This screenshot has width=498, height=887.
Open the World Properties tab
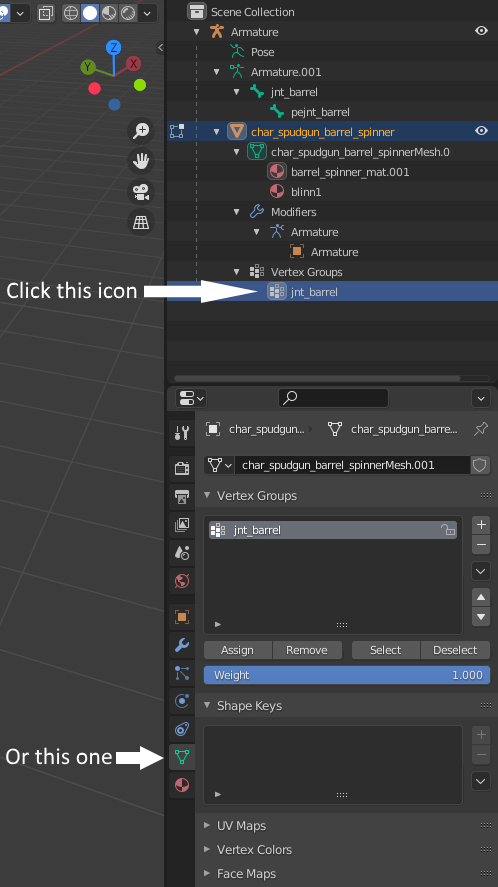coord(182,581)
